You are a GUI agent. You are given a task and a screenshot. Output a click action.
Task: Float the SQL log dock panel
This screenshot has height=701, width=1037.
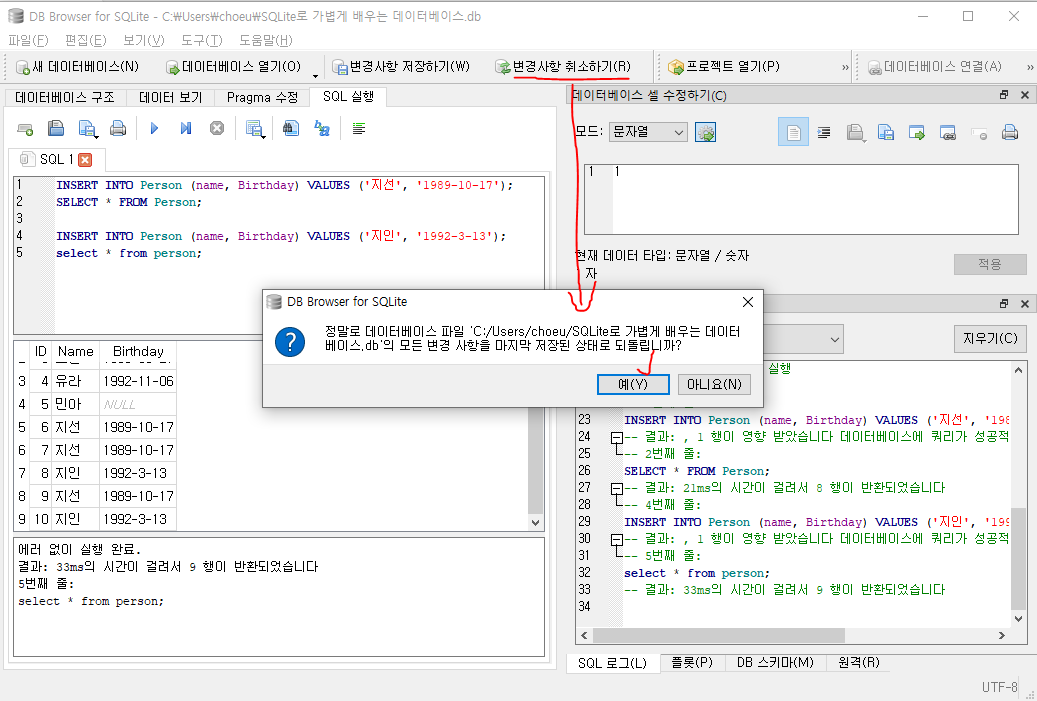pyautogui.click(x=1004, y=304)
